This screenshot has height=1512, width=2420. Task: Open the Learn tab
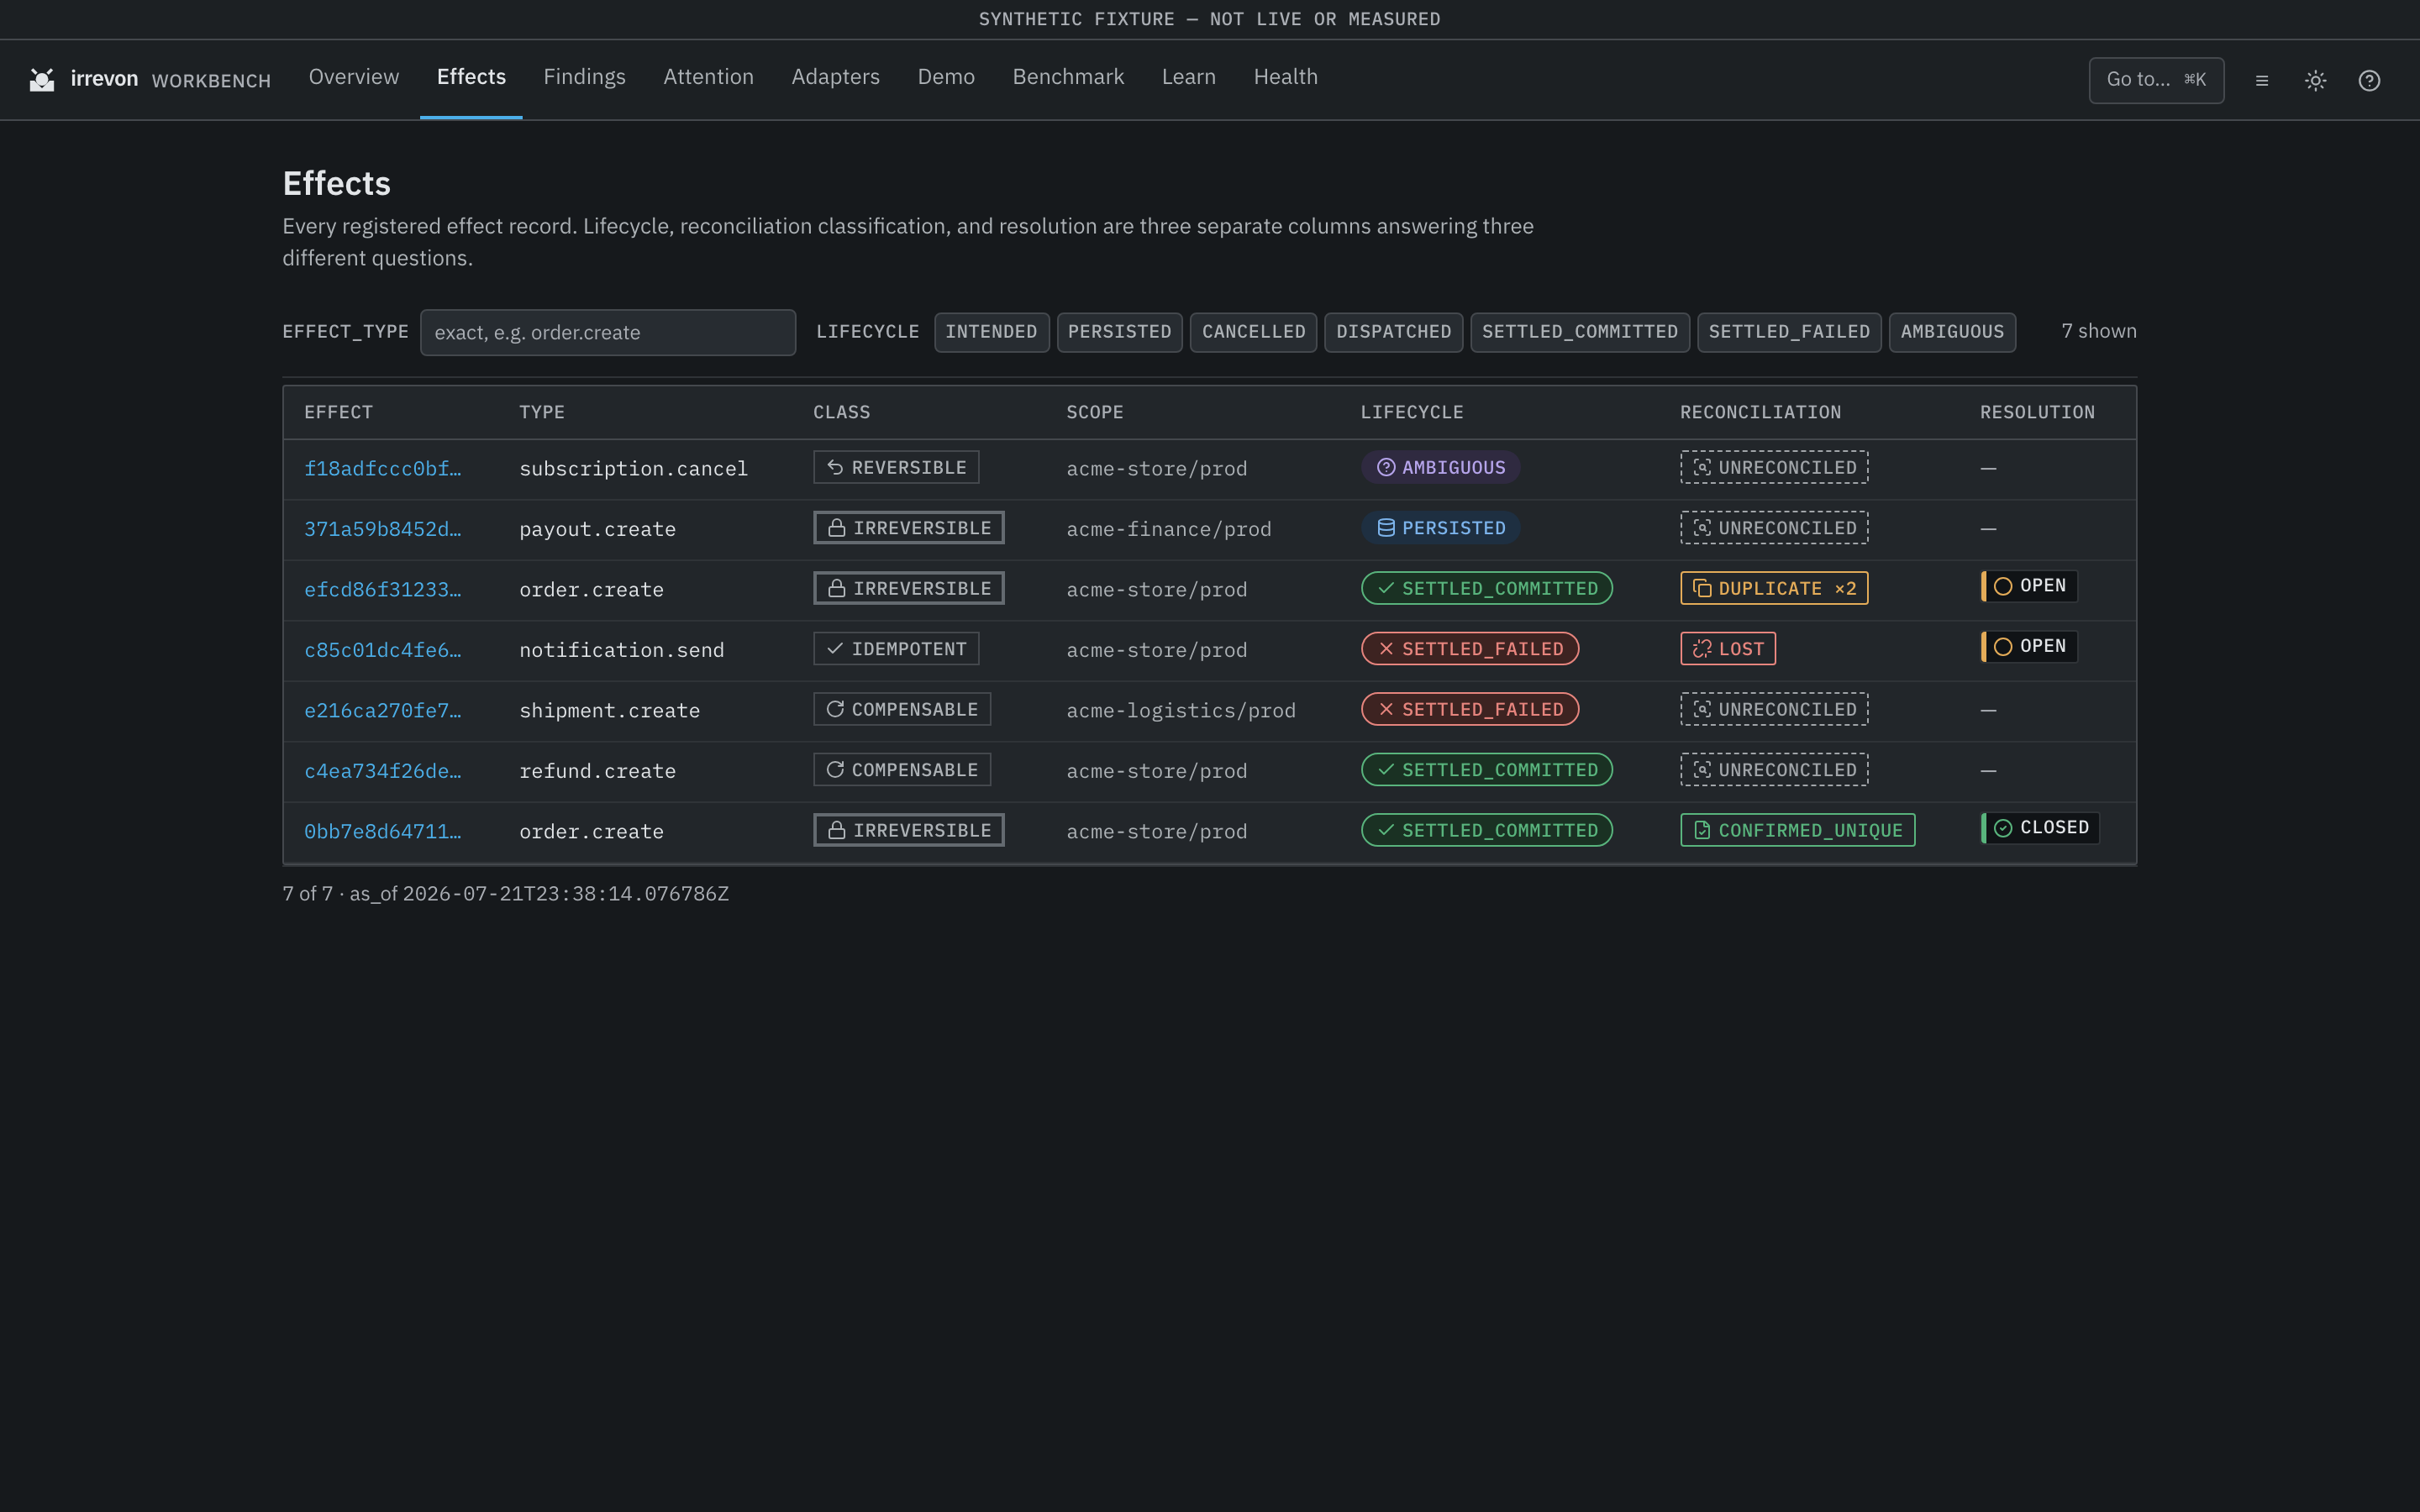click(x=1189, y=77)
